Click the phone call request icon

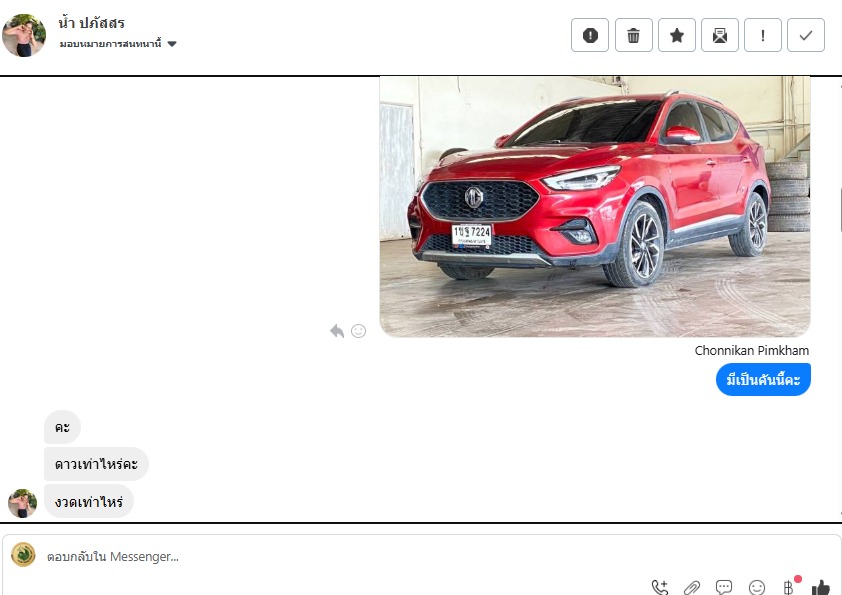[660, 587]
